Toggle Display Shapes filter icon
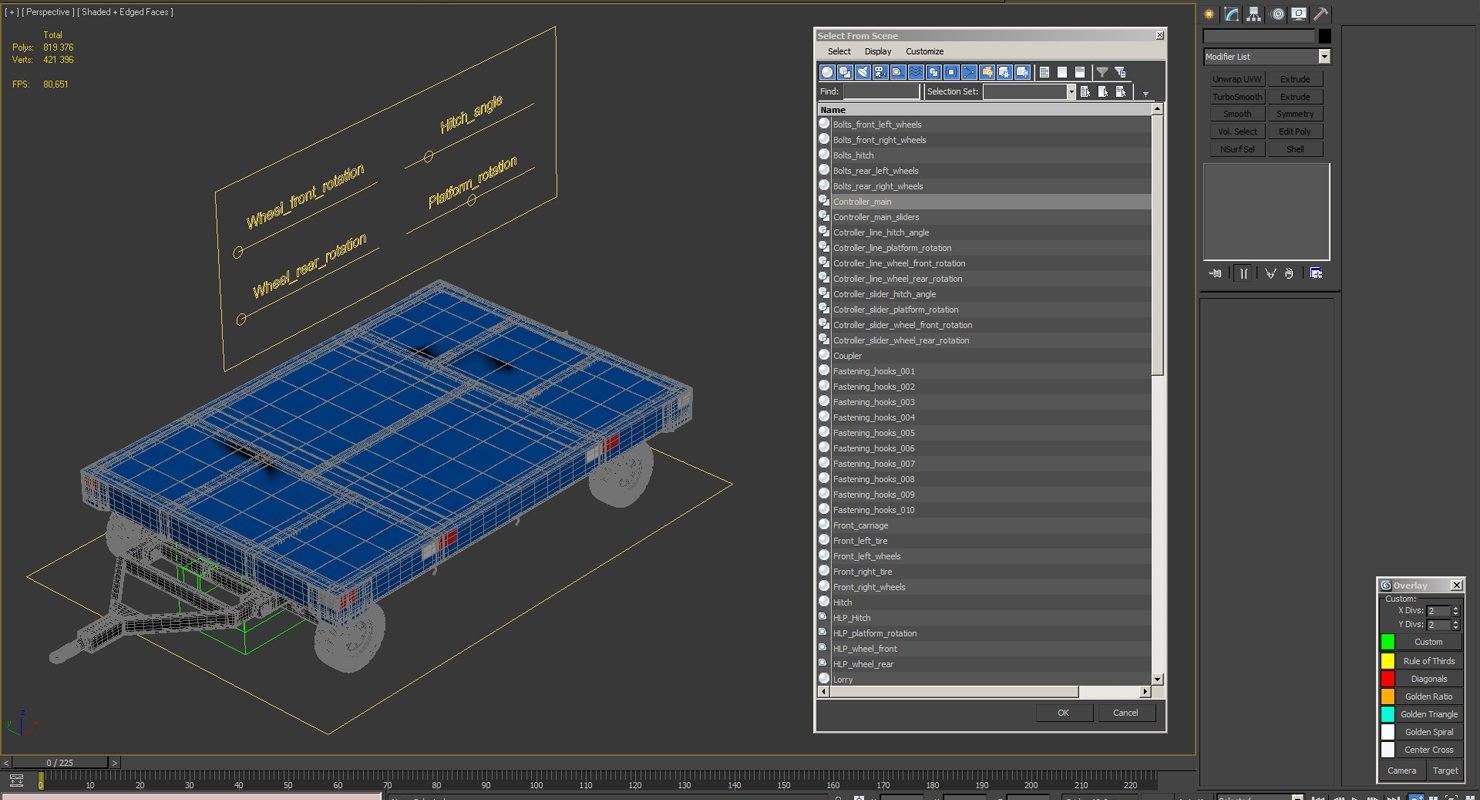 point(845,72)
